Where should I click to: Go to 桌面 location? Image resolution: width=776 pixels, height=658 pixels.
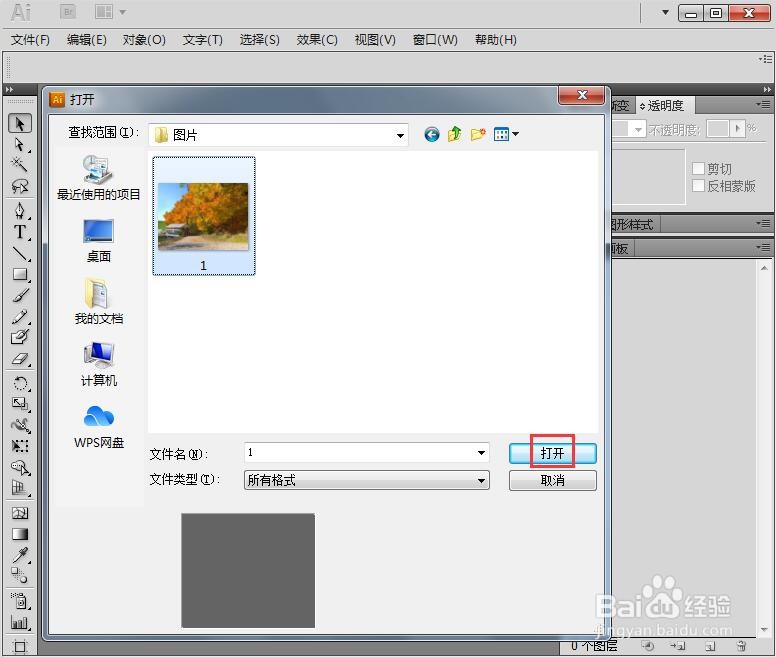point(98,241)
